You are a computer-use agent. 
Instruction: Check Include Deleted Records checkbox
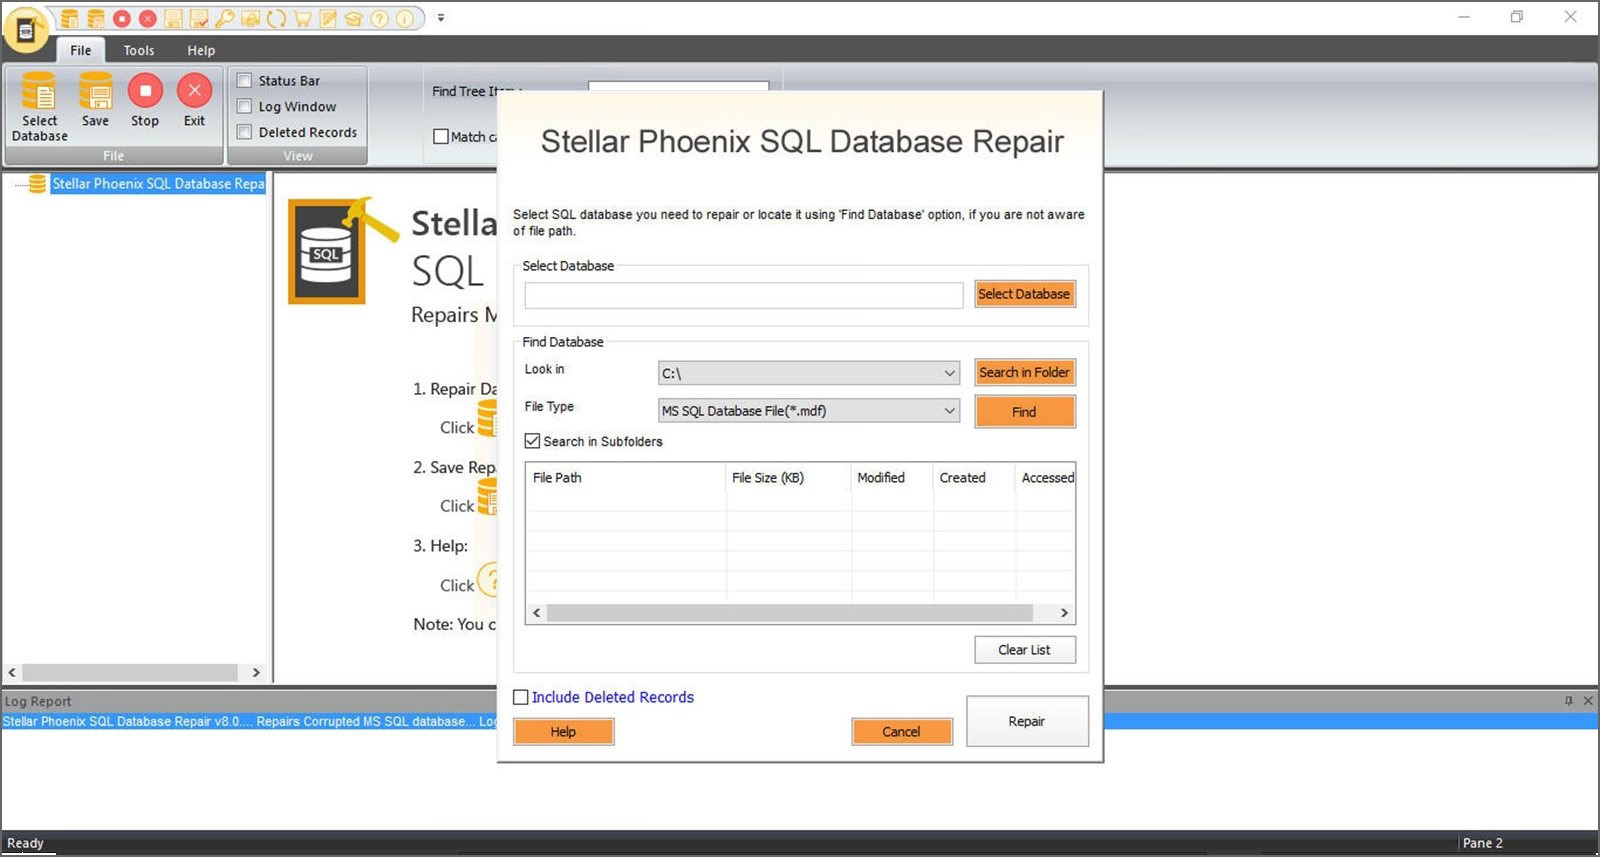click(520, 697)
